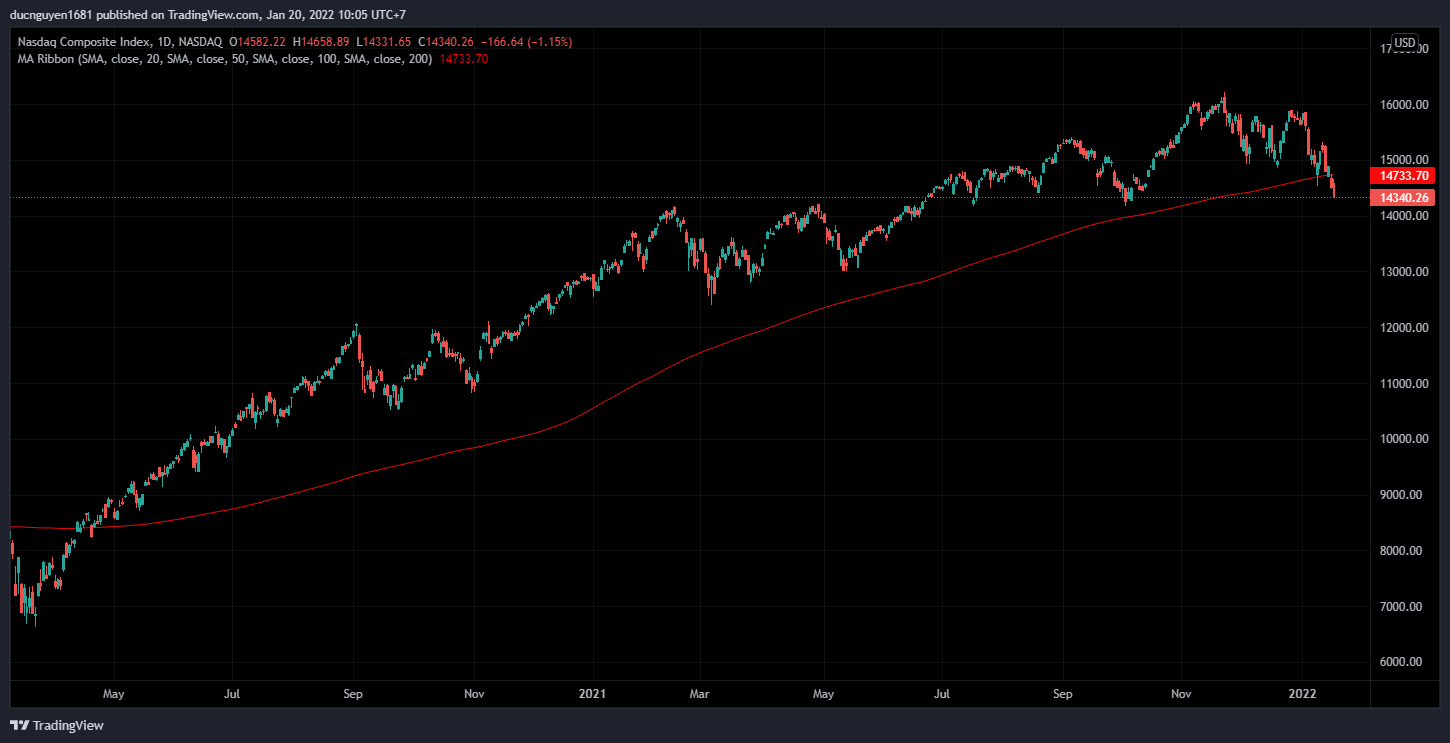Click the 2021 label on the time axis
The height and width of the screenshot is (743, 1450).
(593, 693)
